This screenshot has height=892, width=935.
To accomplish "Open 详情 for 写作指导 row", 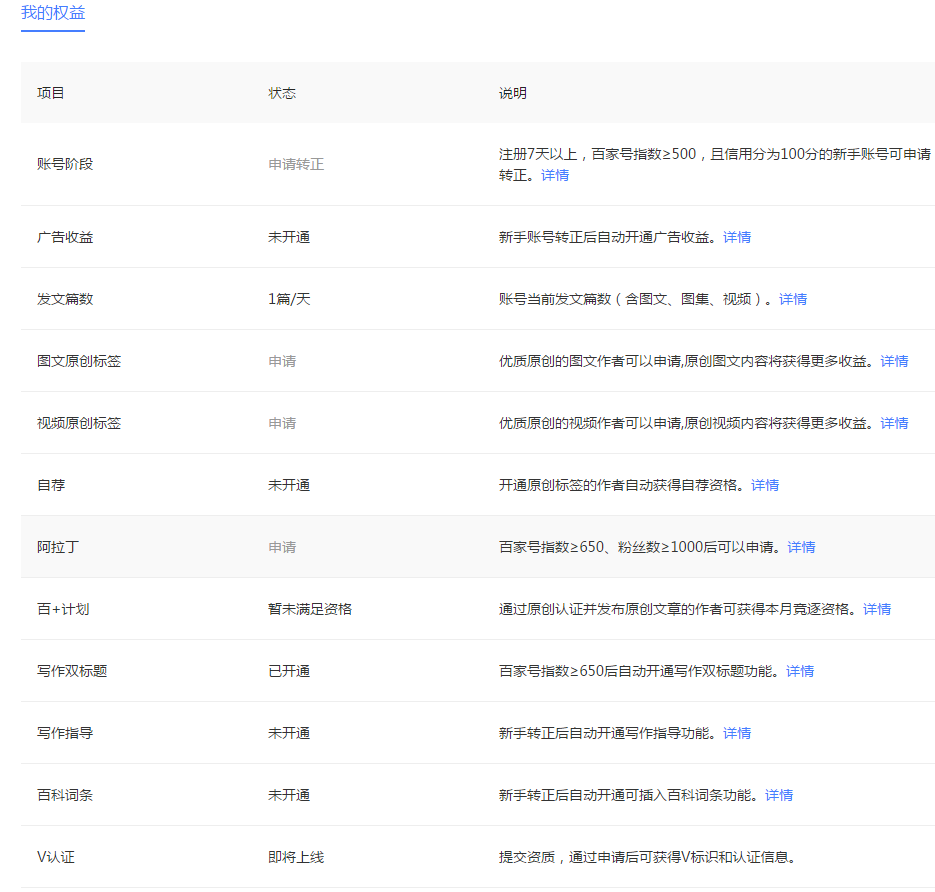I will pyautogui.click(x=737, y=733).
